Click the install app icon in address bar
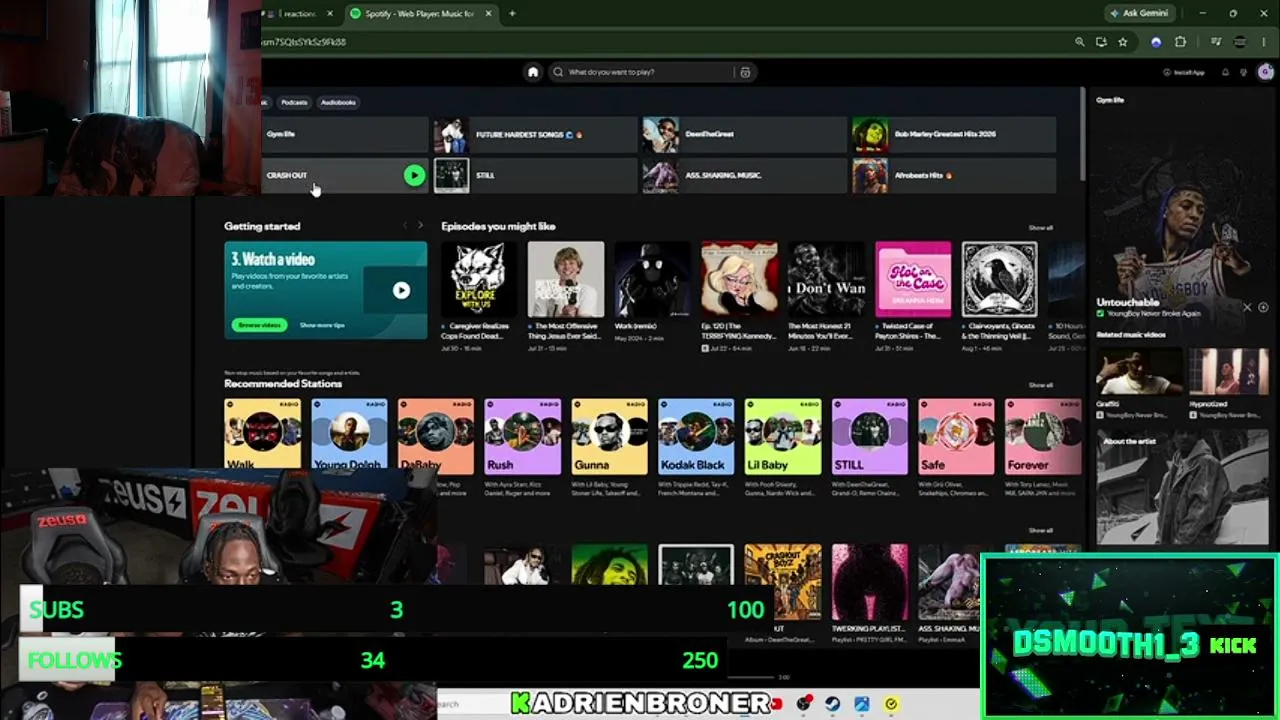The height and width of the screenshot is (720, 1280). [x=1101, y=42]
